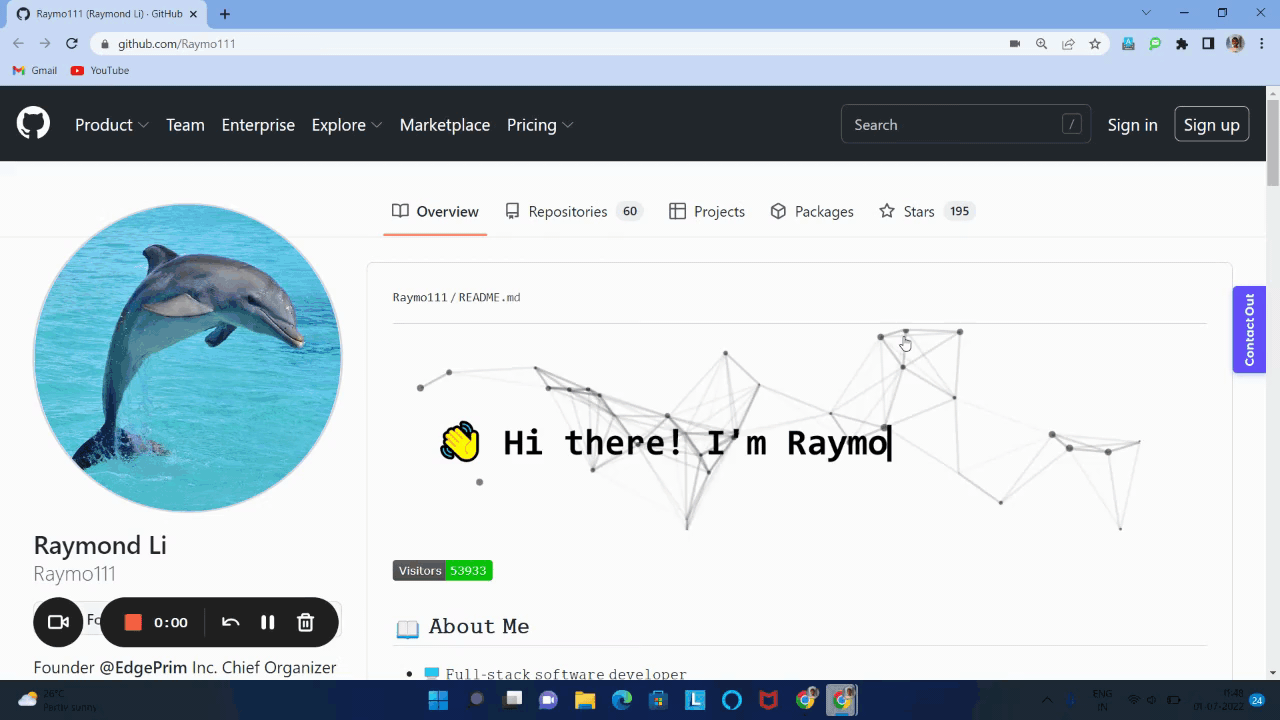
Task: Open the tab search chevron in Chrome
Action: click(1146, 13)
